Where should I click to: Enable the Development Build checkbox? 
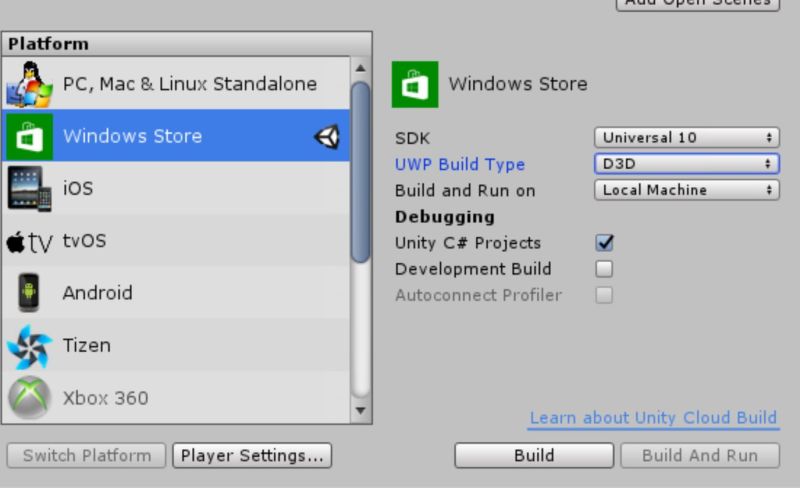click(x=604, y=269)
